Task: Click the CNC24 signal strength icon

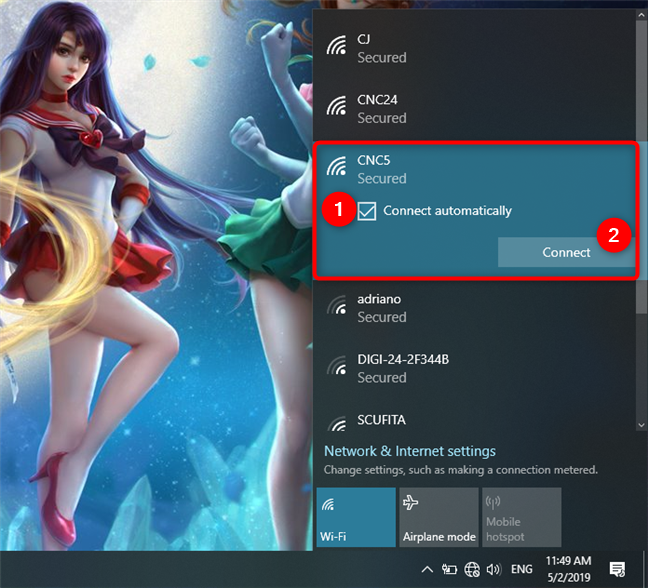Action: (x=336, y=106)
